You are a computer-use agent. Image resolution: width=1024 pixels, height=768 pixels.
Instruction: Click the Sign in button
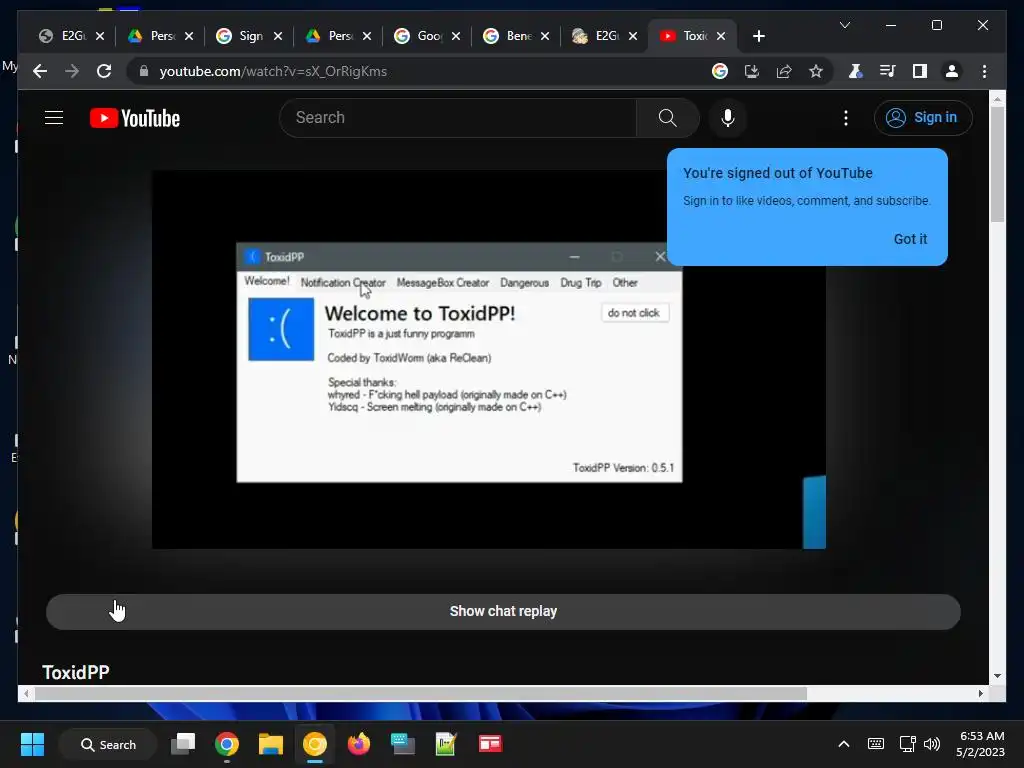click(923, 118)
